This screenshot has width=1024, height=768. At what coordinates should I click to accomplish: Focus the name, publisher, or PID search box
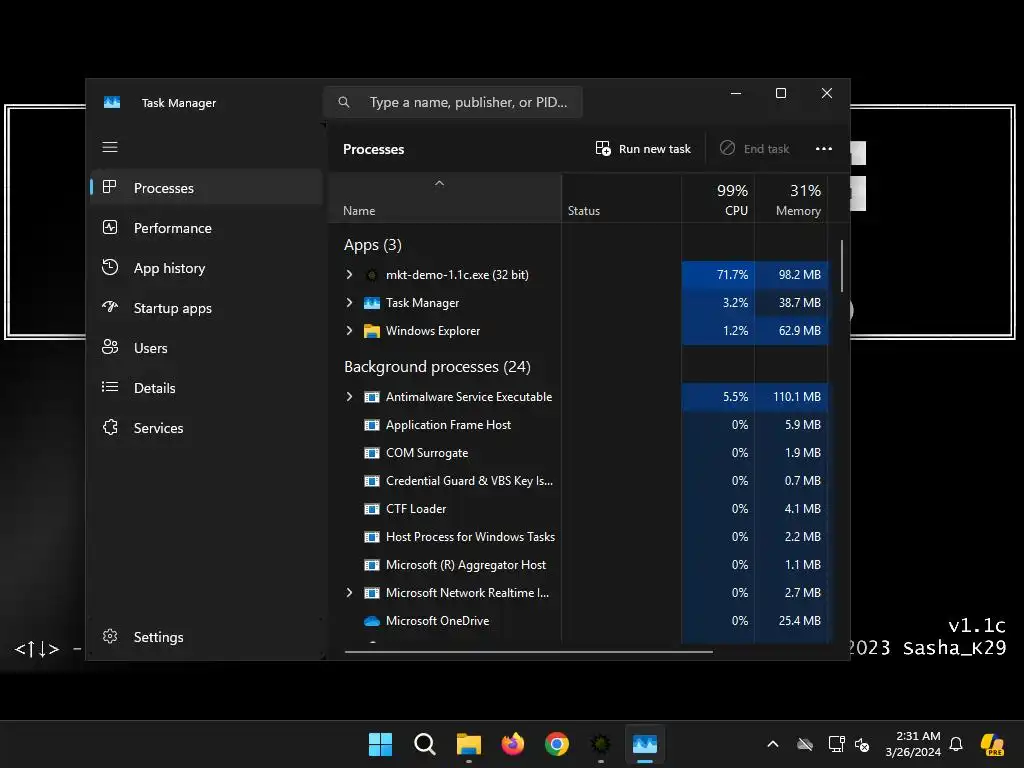pyautogui.click(x=453, y=102)
